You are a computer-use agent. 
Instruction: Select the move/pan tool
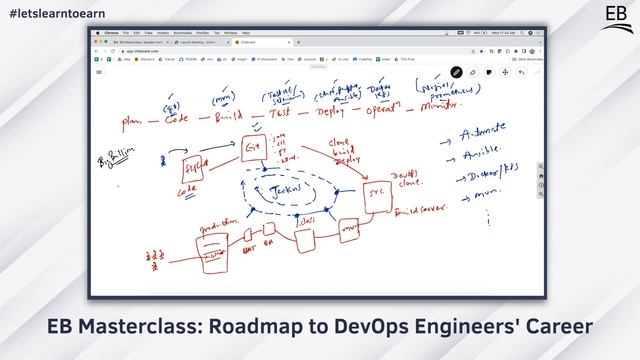click(505, 73)
